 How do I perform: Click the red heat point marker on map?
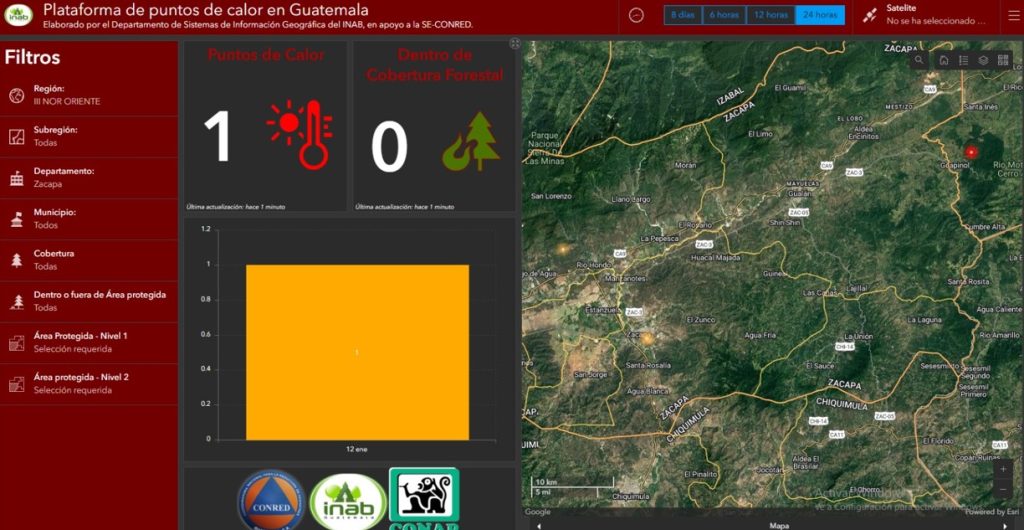(x=970, y=151)
